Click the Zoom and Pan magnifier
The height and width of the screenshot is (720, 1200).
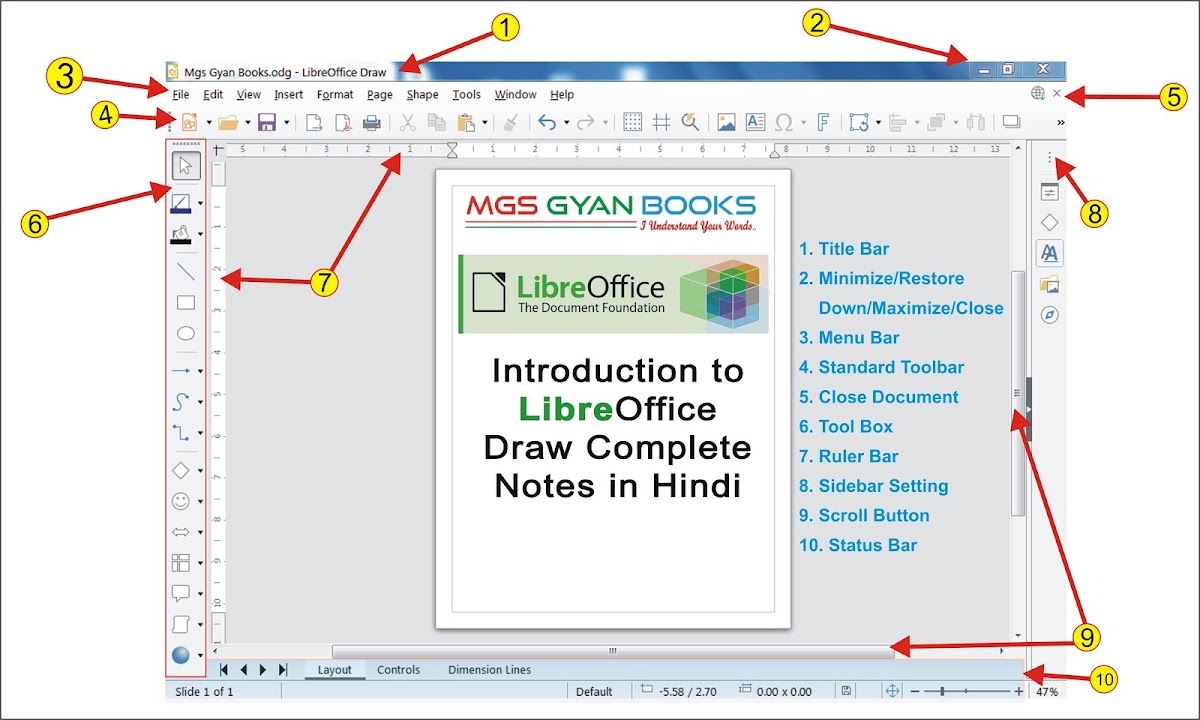tap(690, 122)
